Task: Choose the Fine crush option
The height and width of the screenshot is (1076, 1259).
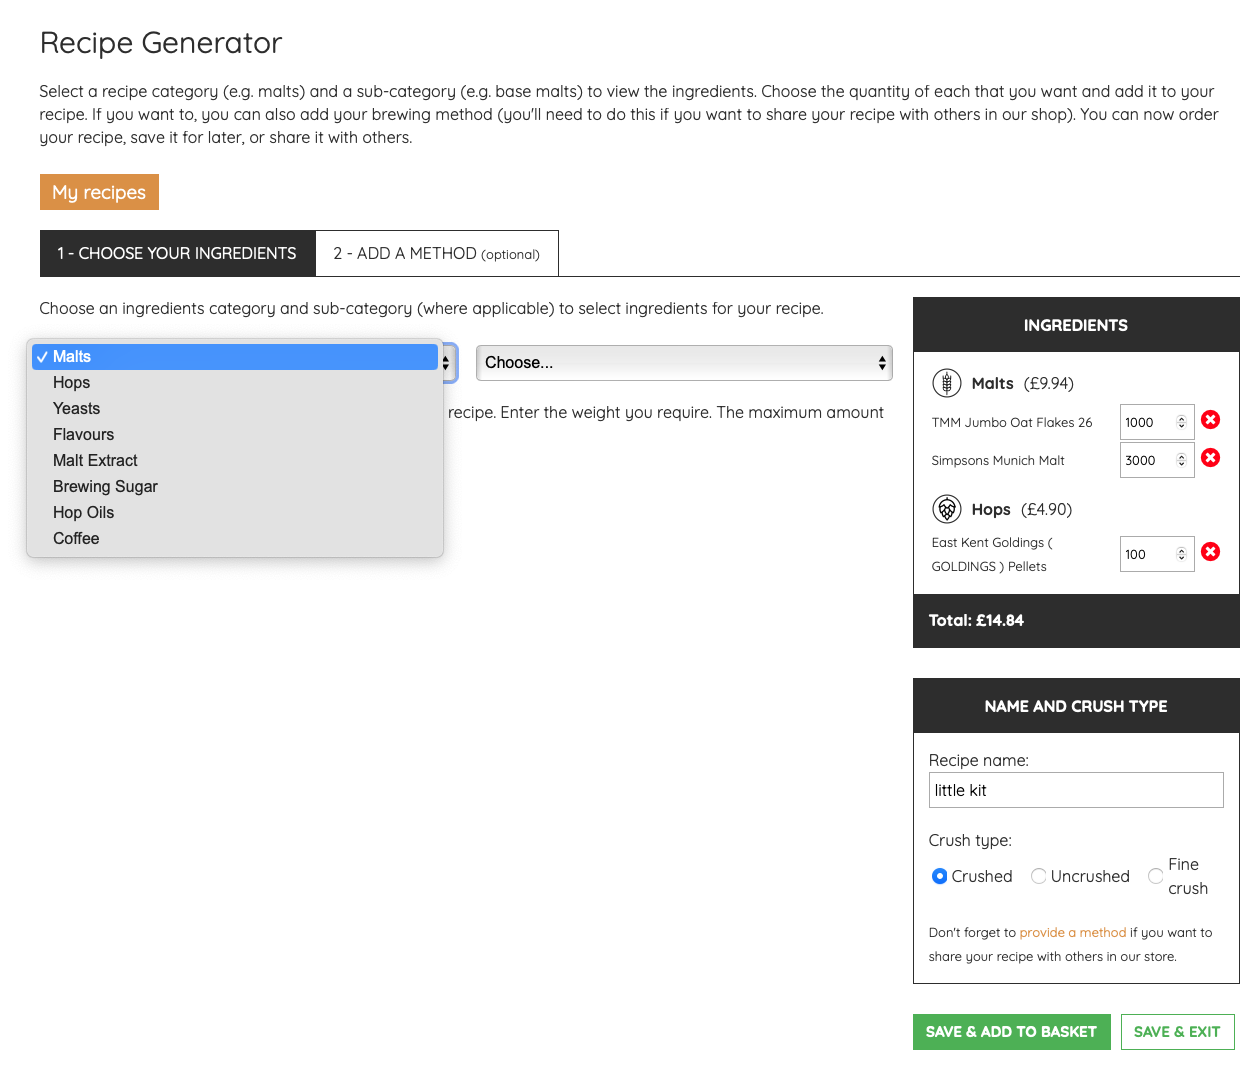Action: (x=1155, y=876)
